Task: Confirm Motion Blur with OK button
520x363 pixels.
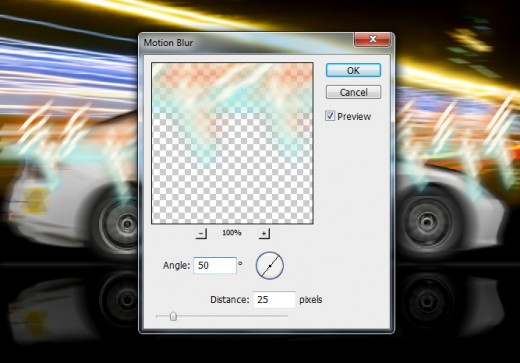Action: point(353,70)
